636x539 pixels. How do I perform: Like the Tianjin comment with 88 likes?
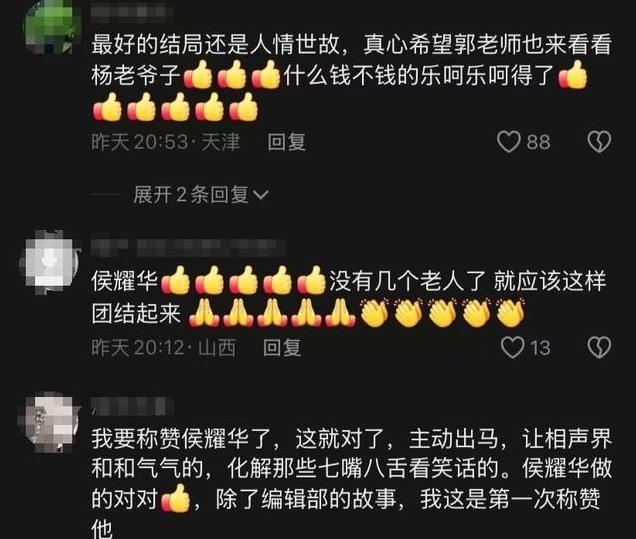[x=509, y=142]
